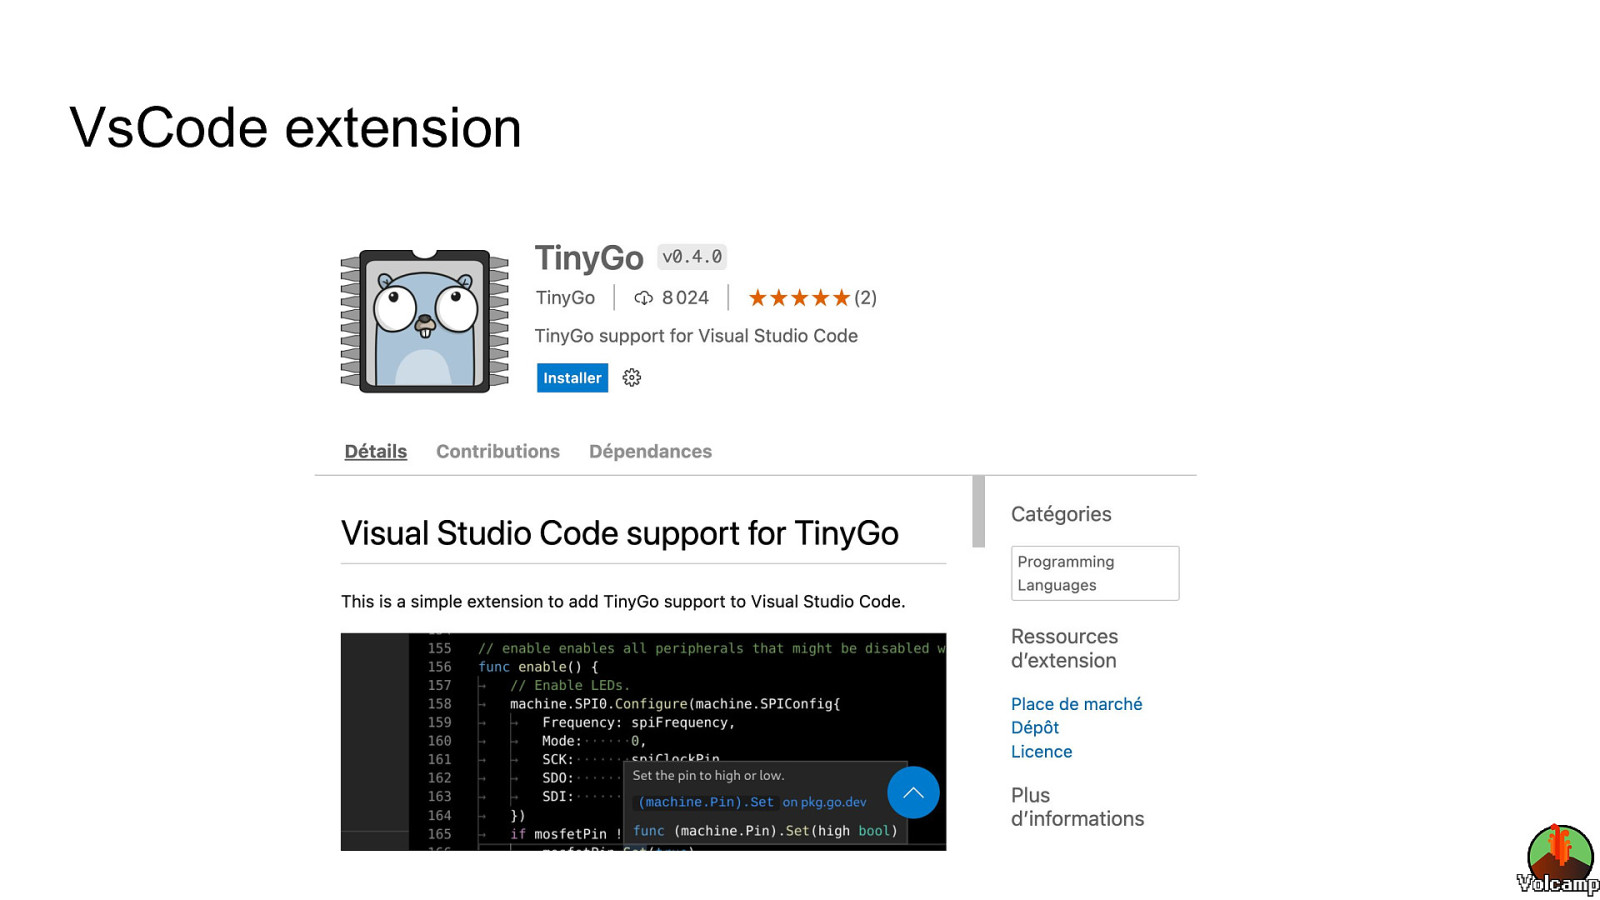
Task: Click the Ressources d'extension heading
Action: click(1064, 648)
